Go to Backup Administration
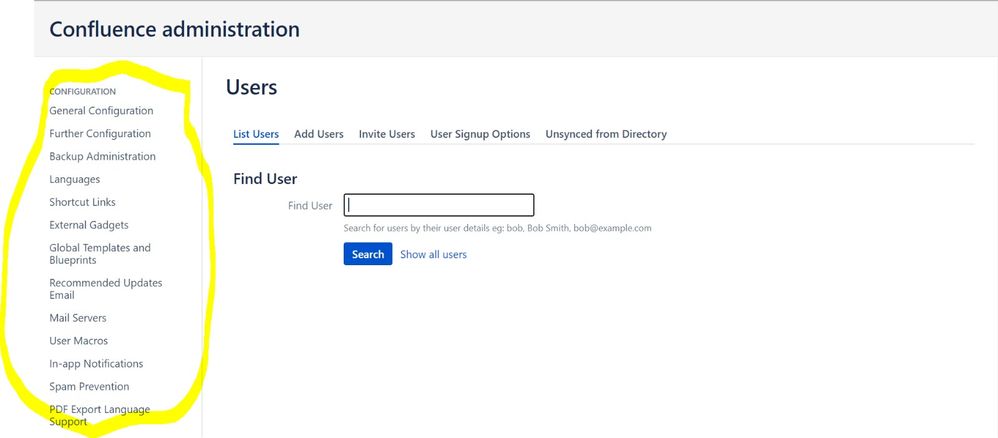 [x=102, y=157]
